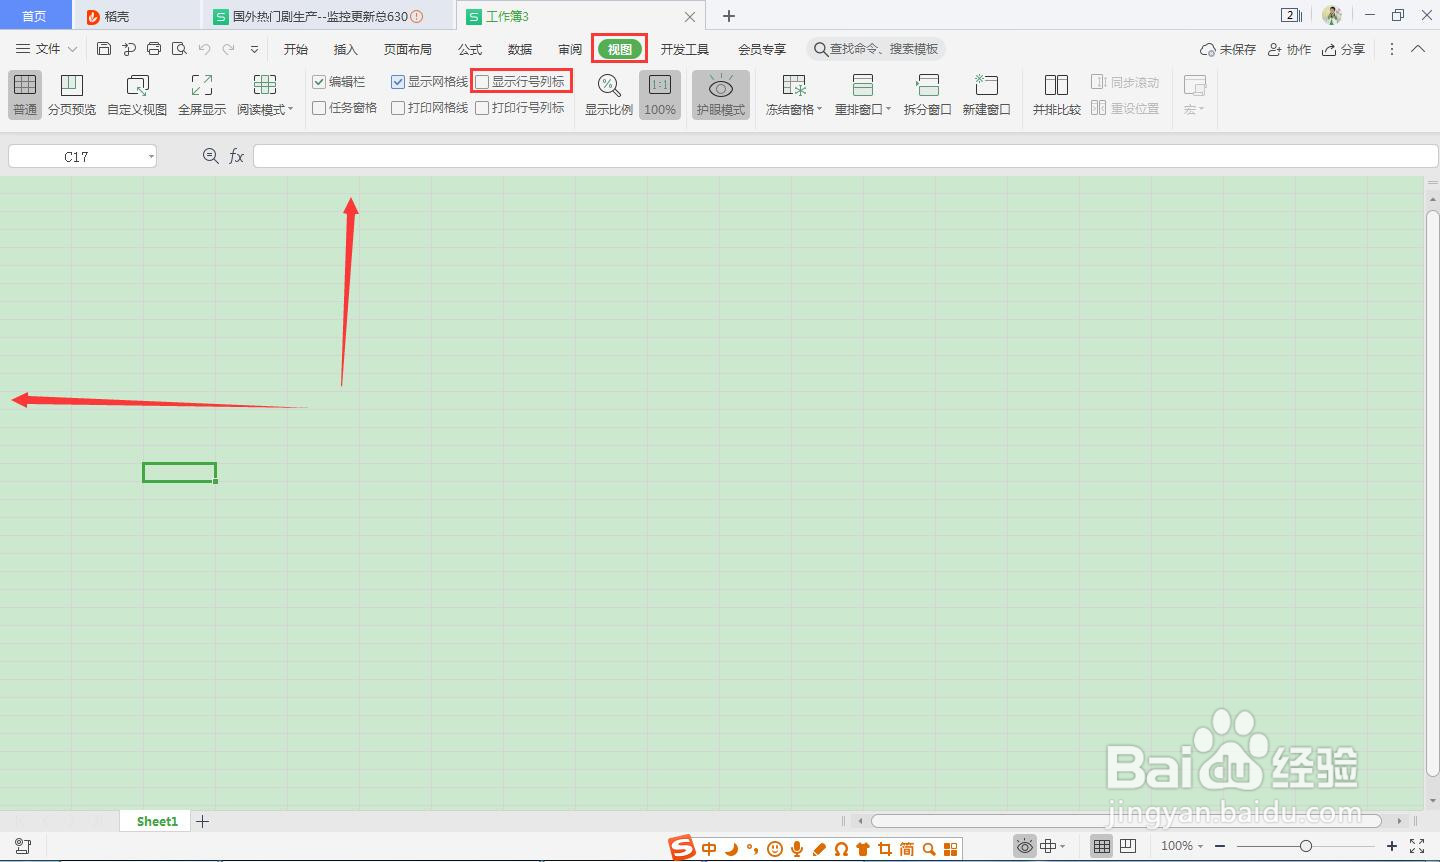Select normal view icon in status bar
1440x862 pixels.
[1101, 846]
